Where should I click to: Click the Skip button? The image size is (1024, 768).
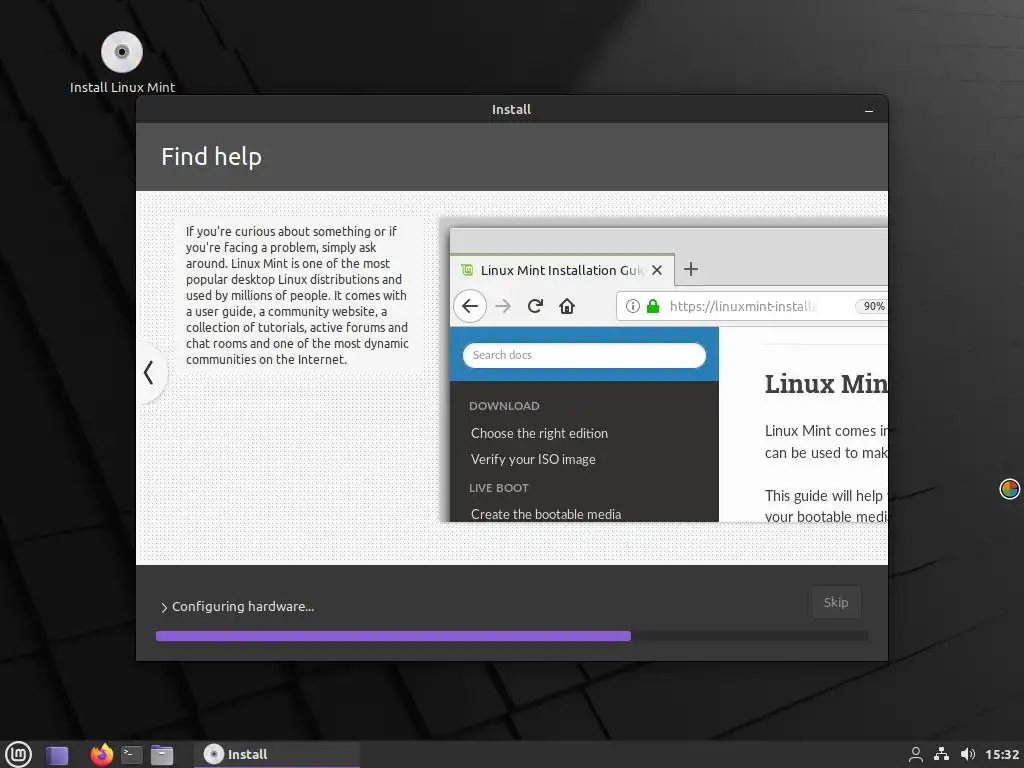[836, 602]
